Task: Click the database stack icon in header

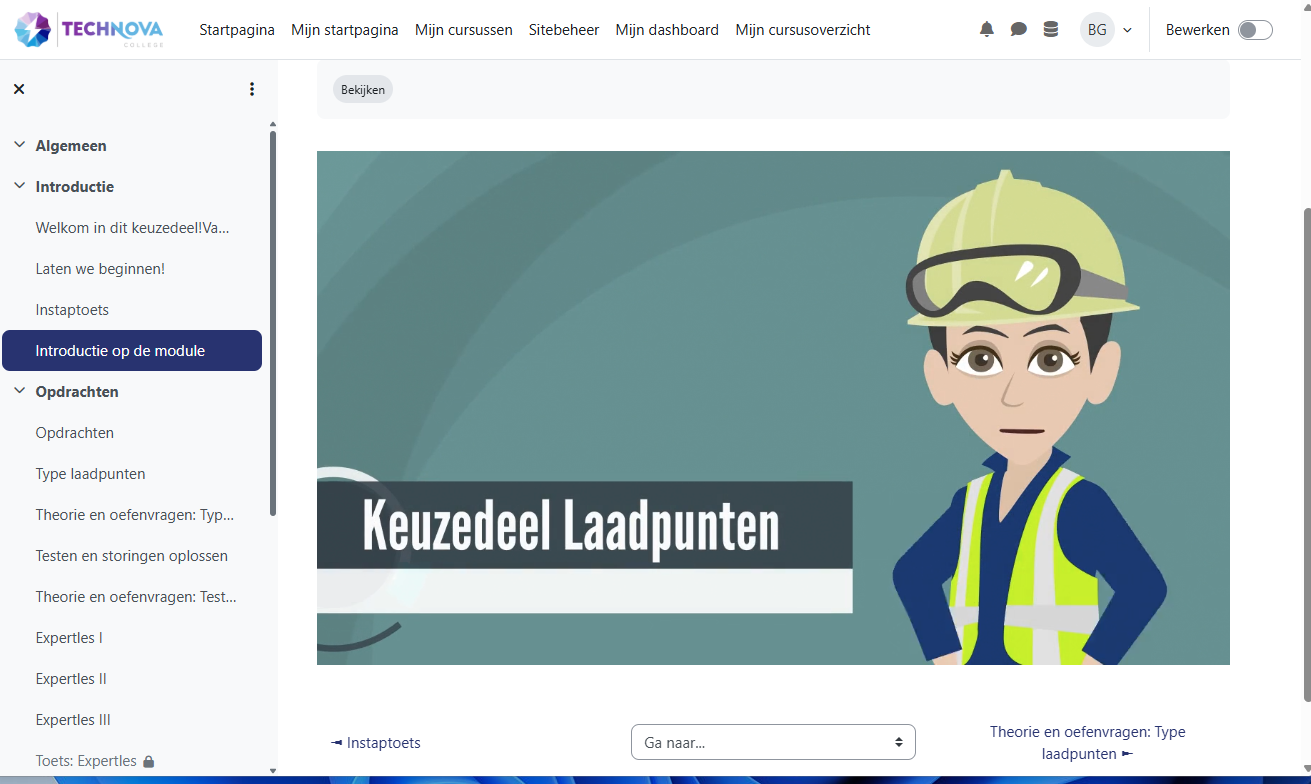Action: [1050, 30]
